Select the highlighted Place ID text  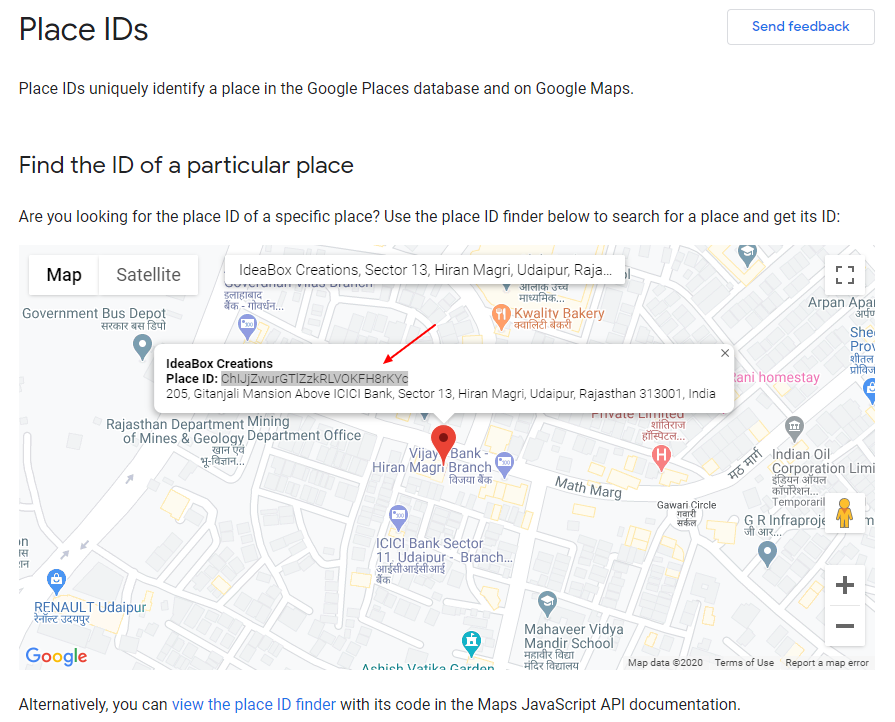click(315, 378)
